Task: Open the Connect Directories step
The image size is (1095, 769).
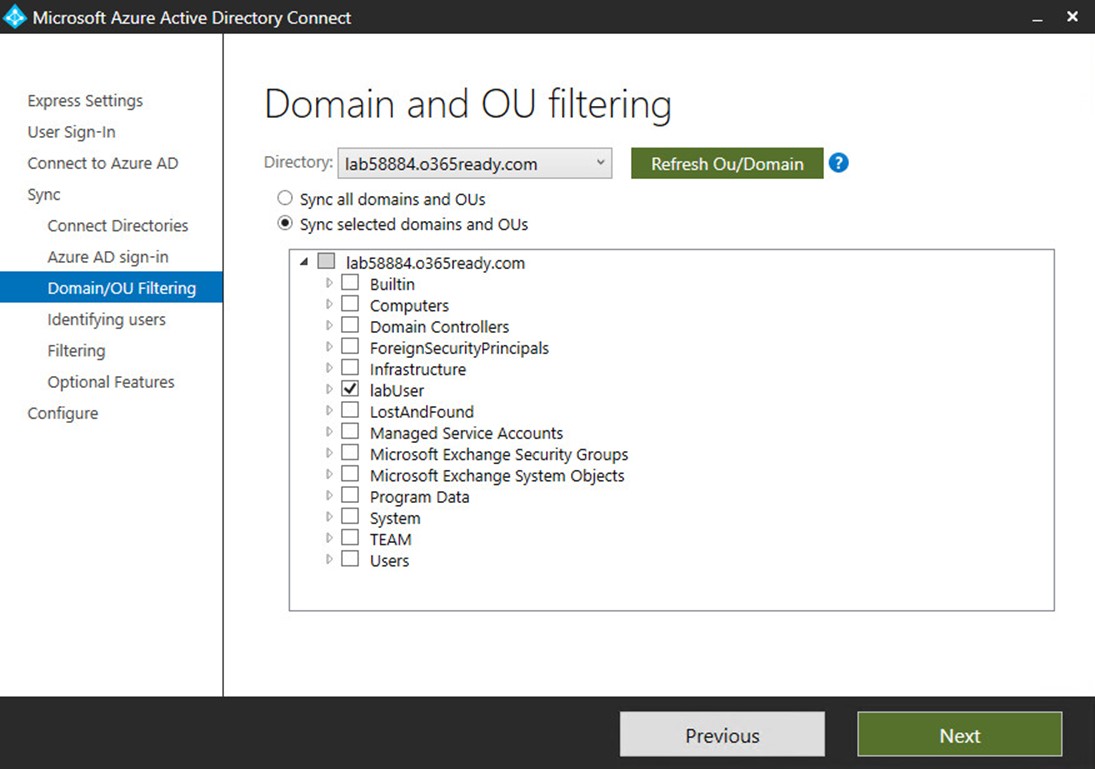Action: click(x=118, y=226)
